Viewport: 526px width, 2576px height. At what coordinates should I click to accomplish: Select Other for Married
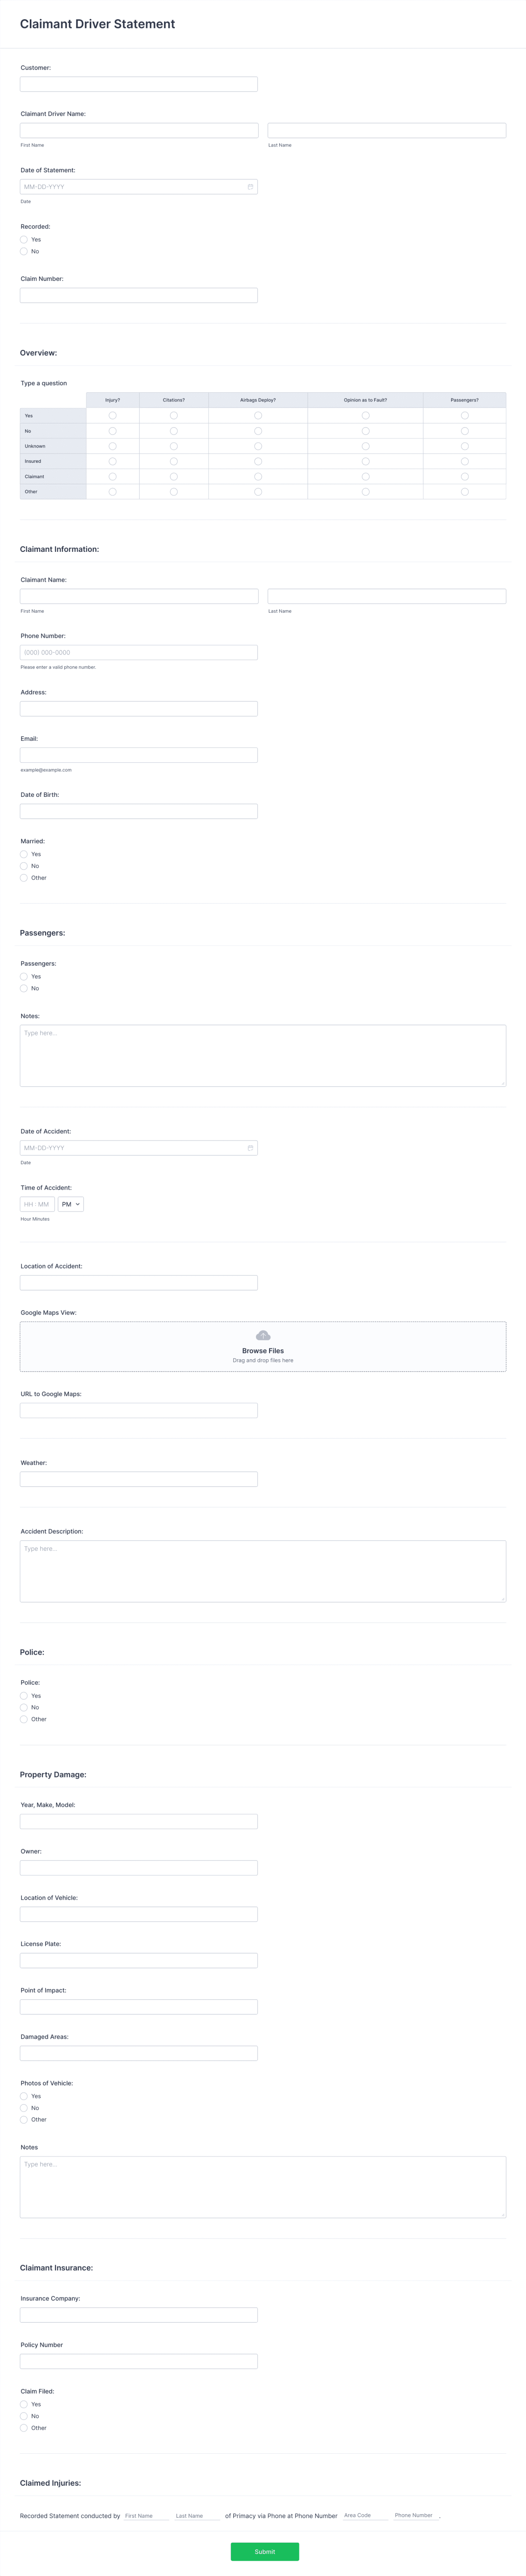point(24,877)
